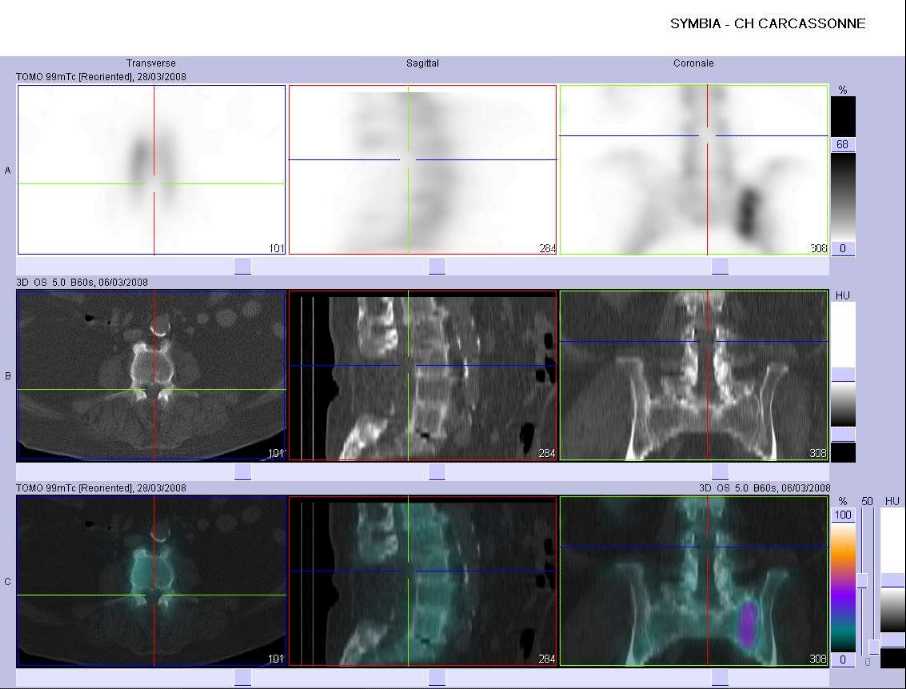Image resolution: width=906 pixels, height=689 pixels.
Task: Click the lower value 0 on row C color scale
Action: (x=843, y=660)
